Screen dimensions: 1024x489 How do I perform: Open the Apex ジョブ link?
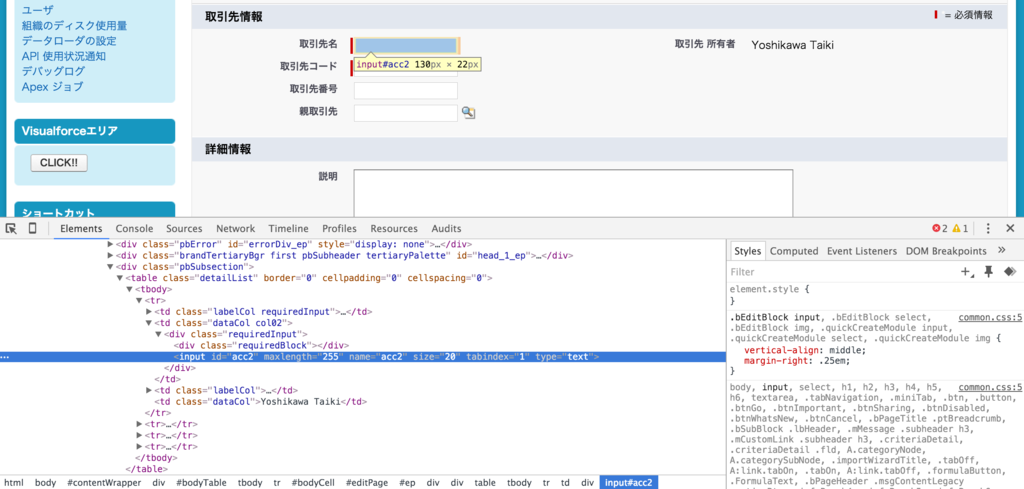click(52, 86)
